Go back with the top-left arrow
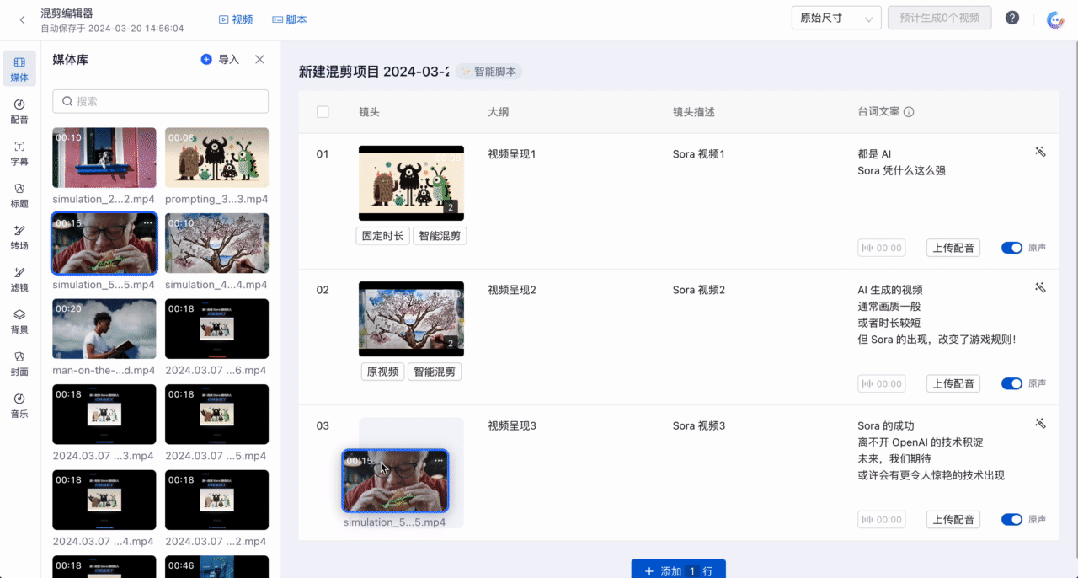Image resolution: width=1078 pixels, height=578 pixels. 22,20
